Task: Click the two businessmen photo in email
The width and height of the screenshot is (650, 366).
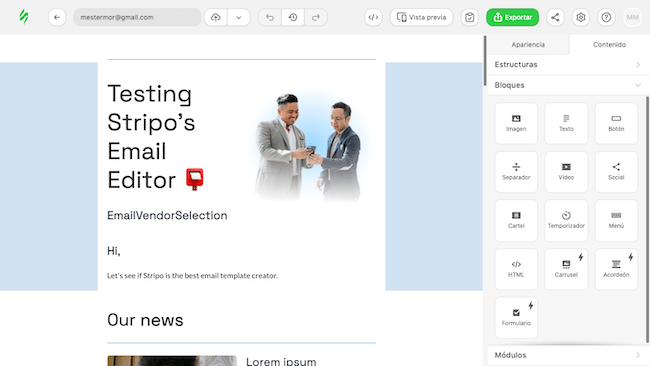Action: (x=308, y=146)
